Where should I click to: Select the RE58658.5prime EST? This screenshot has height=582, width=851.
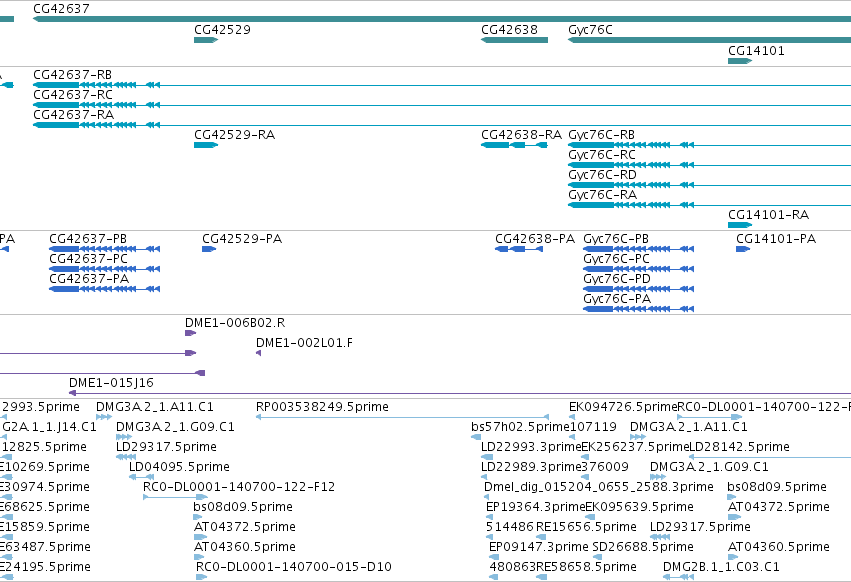541,578
